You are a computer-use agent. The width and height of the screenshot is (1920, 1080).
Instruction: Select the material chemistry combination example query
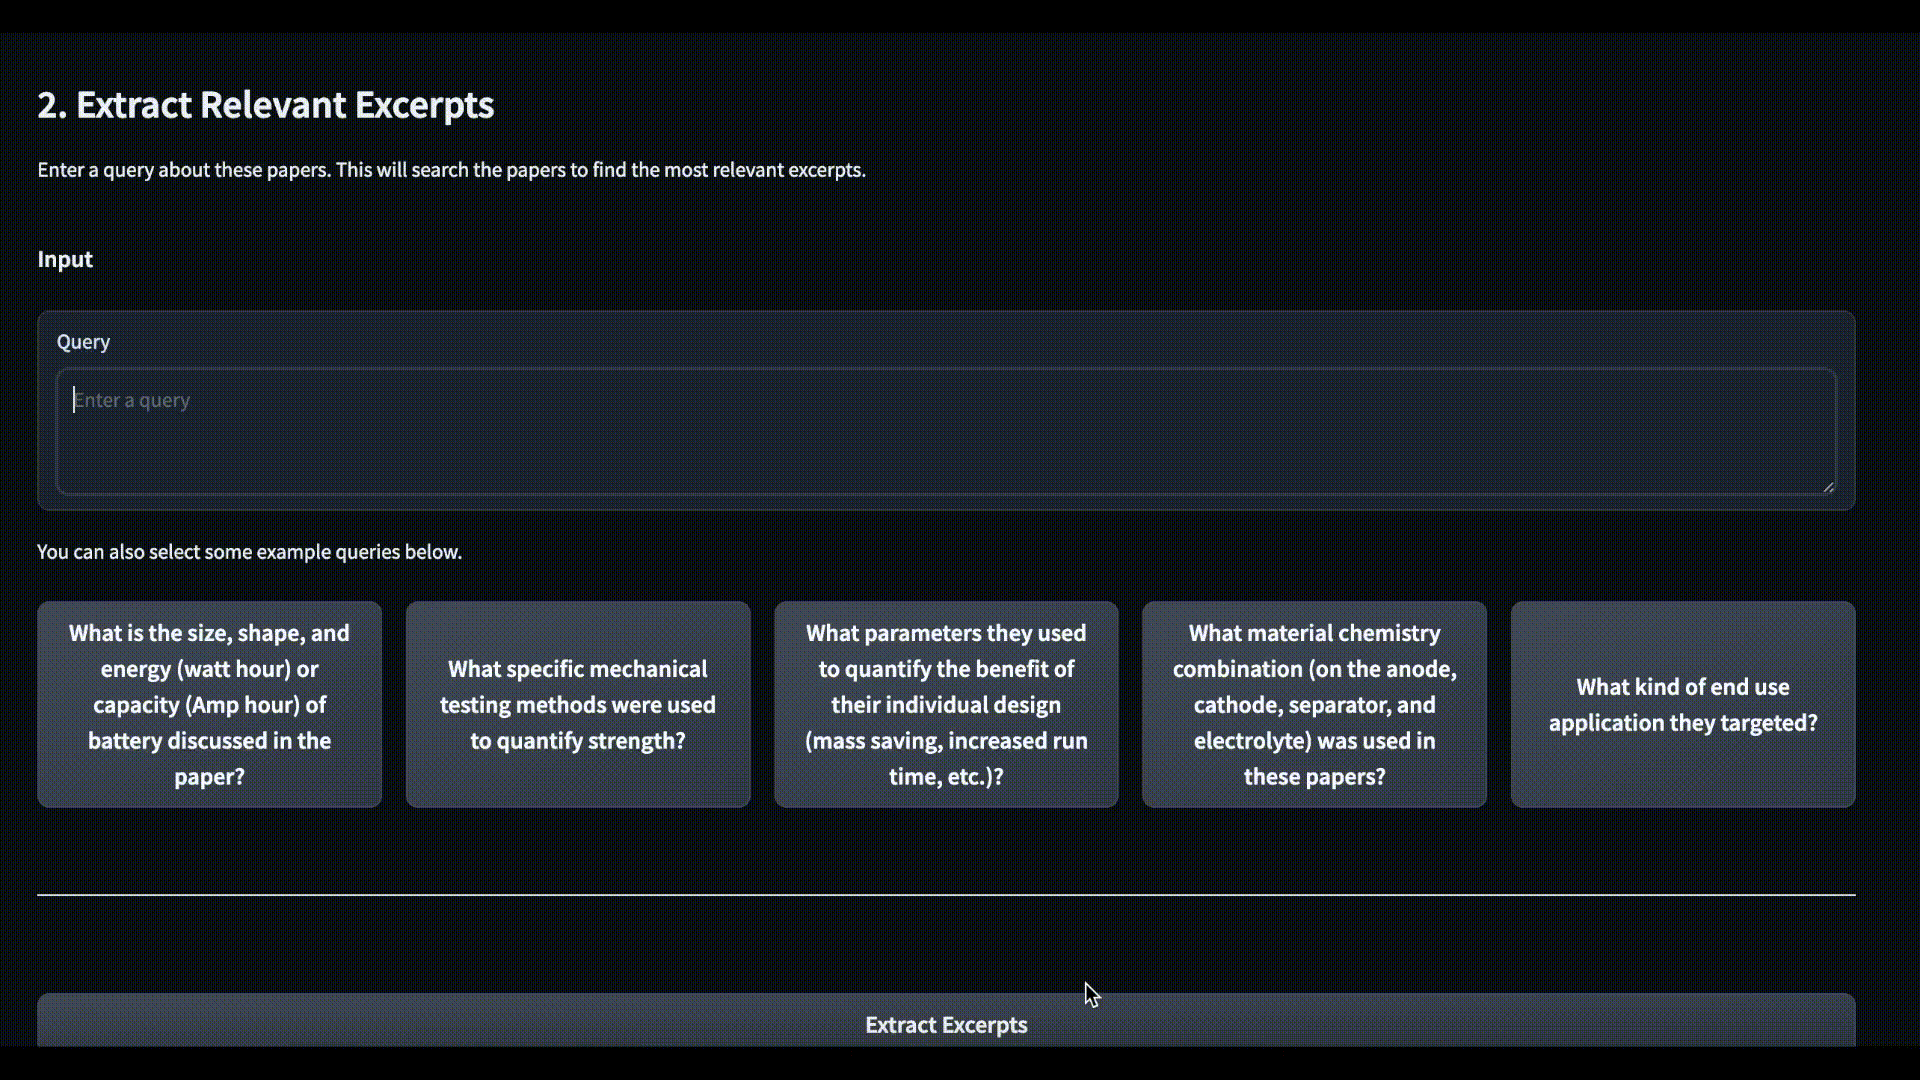coord(1313,704)
